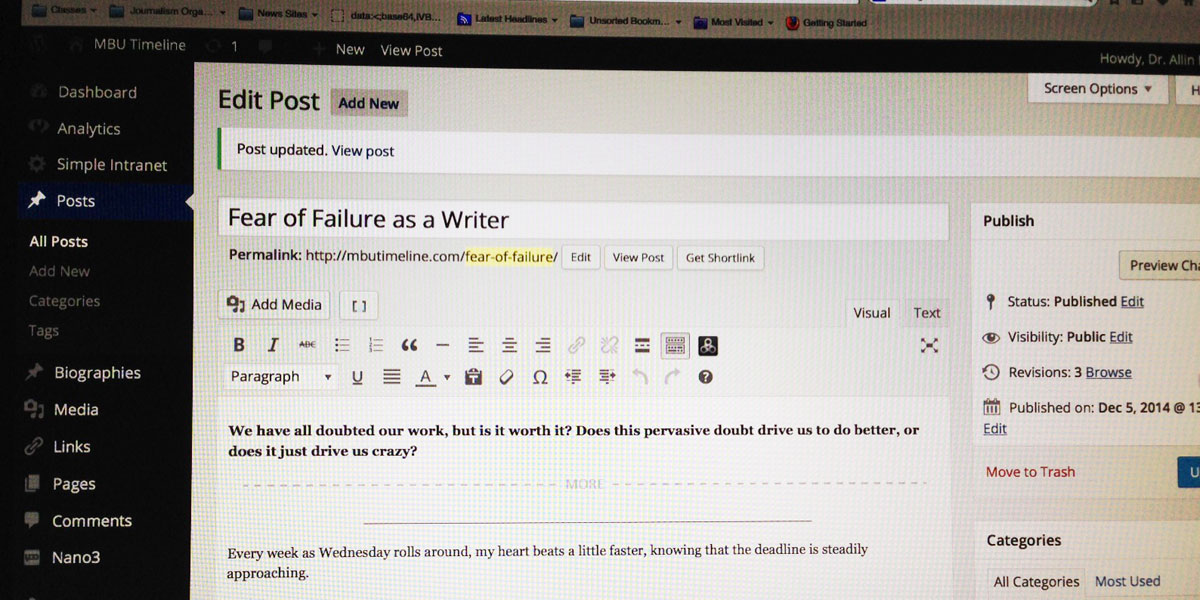Image resolution: width=1200 pixels, height=600 pixels.
Task: Toggle strikethrough formatting
Action: click(307, 345)
